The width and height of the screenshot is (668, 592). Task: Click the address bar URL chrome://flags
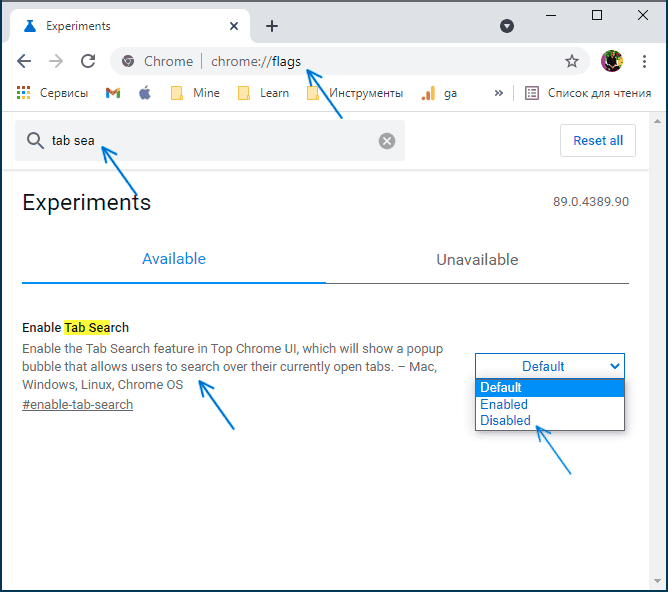256,61
